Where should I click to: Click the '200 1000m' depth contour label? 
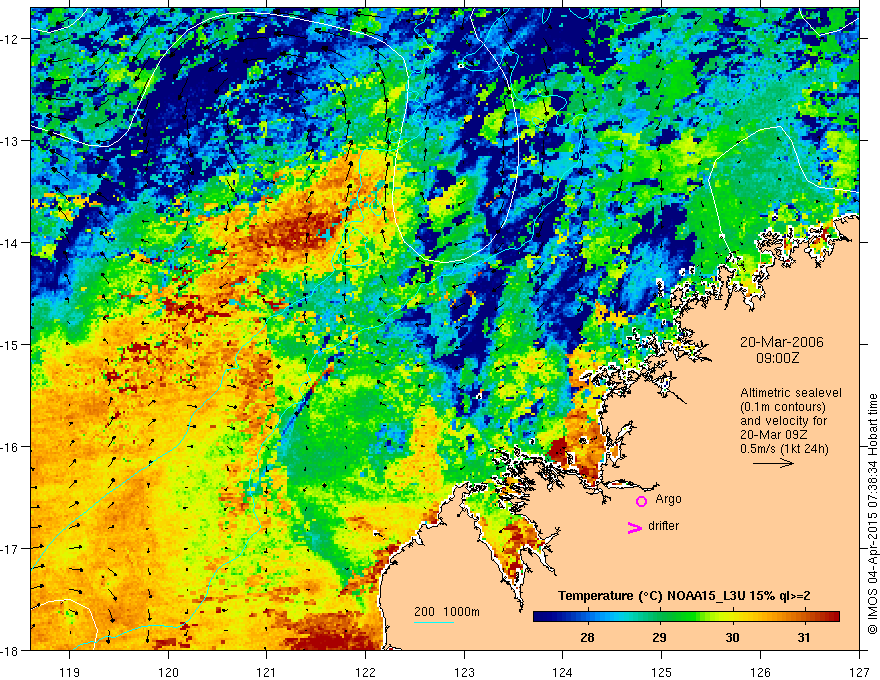pyautogui.click(x=447, y=612)
